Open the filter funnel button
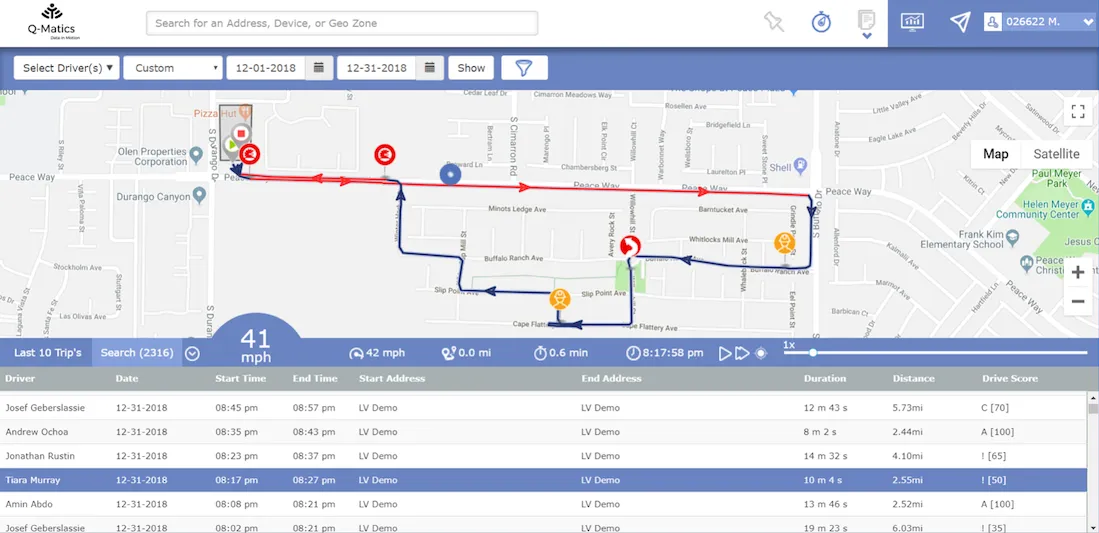This screenshot has width=1099, height=533. pyautogui.click(x=524, y=68)
